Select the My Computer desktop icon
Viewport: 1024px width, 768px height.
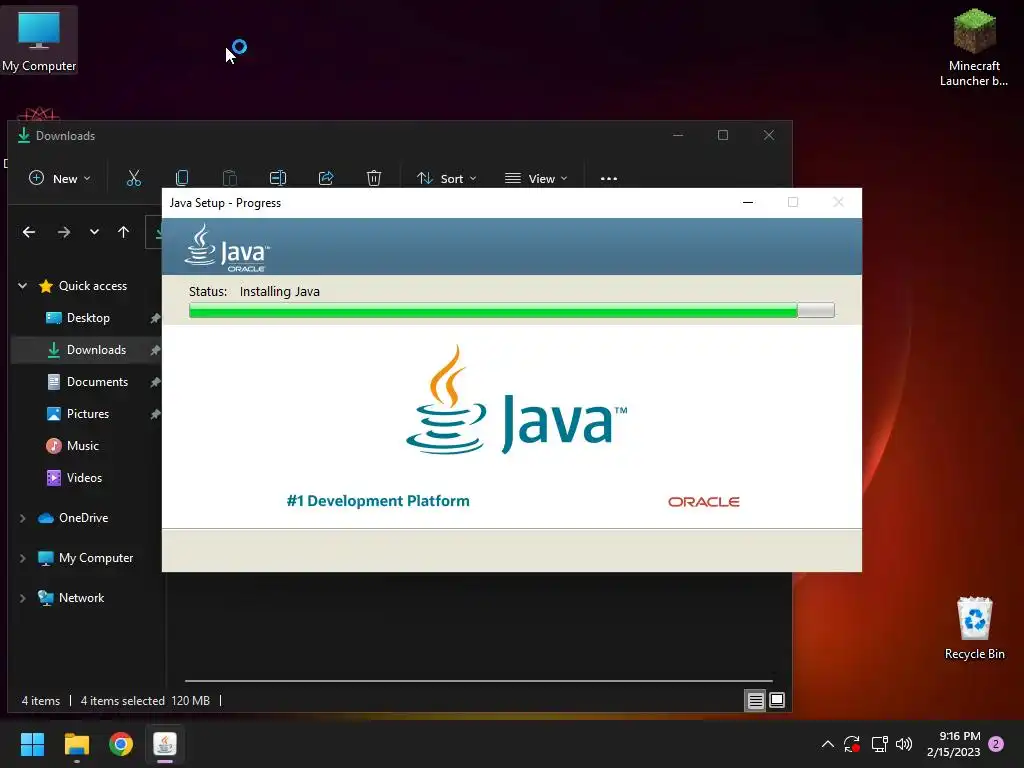pyautogui.click(x=39, y=40)
